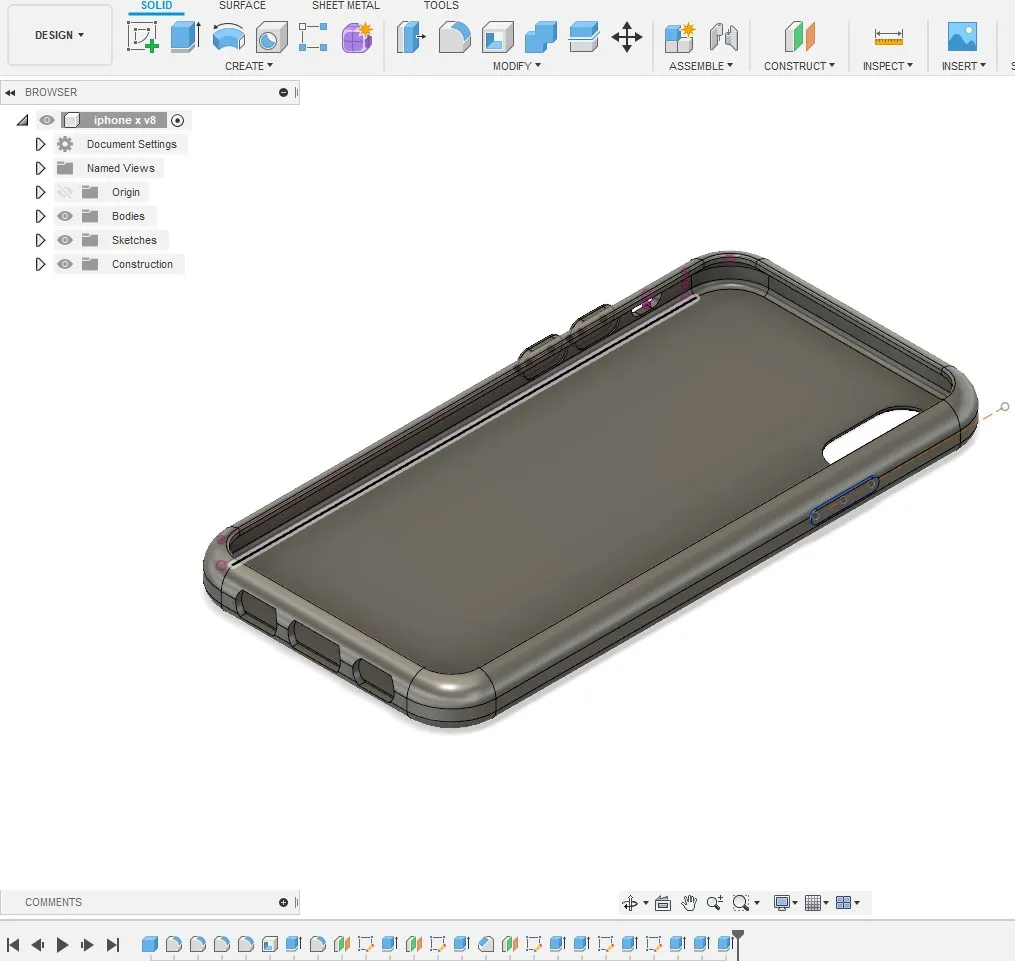
Task: Open the SHEET METAL tab
Action: pyautogui.click(x=345, y=6)
